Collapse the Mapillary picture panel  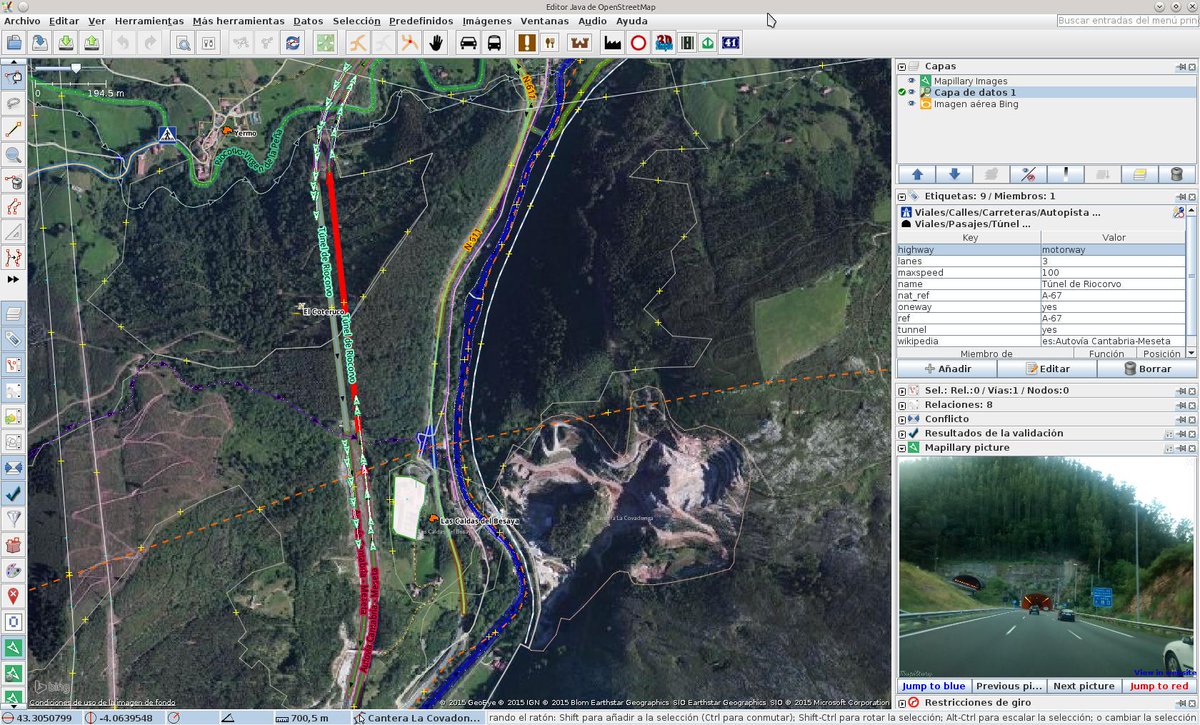(x=902, y=448)
